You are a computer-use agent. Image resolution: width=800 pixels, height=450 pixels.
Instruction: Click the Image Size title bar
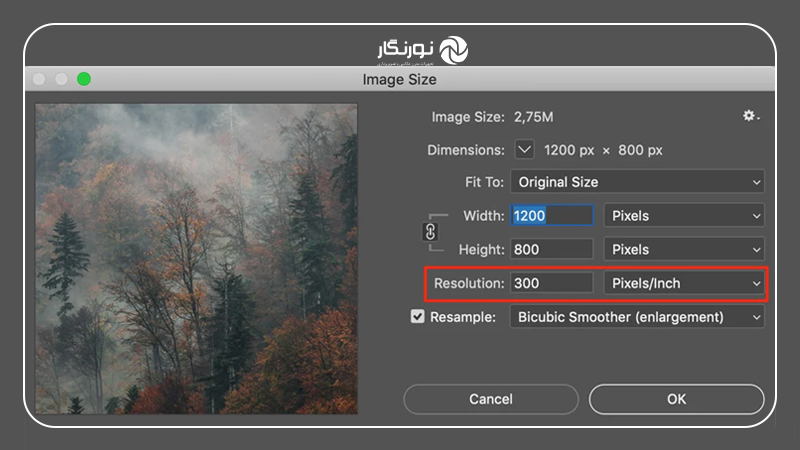pyautogui.click(x=400, y=79)
